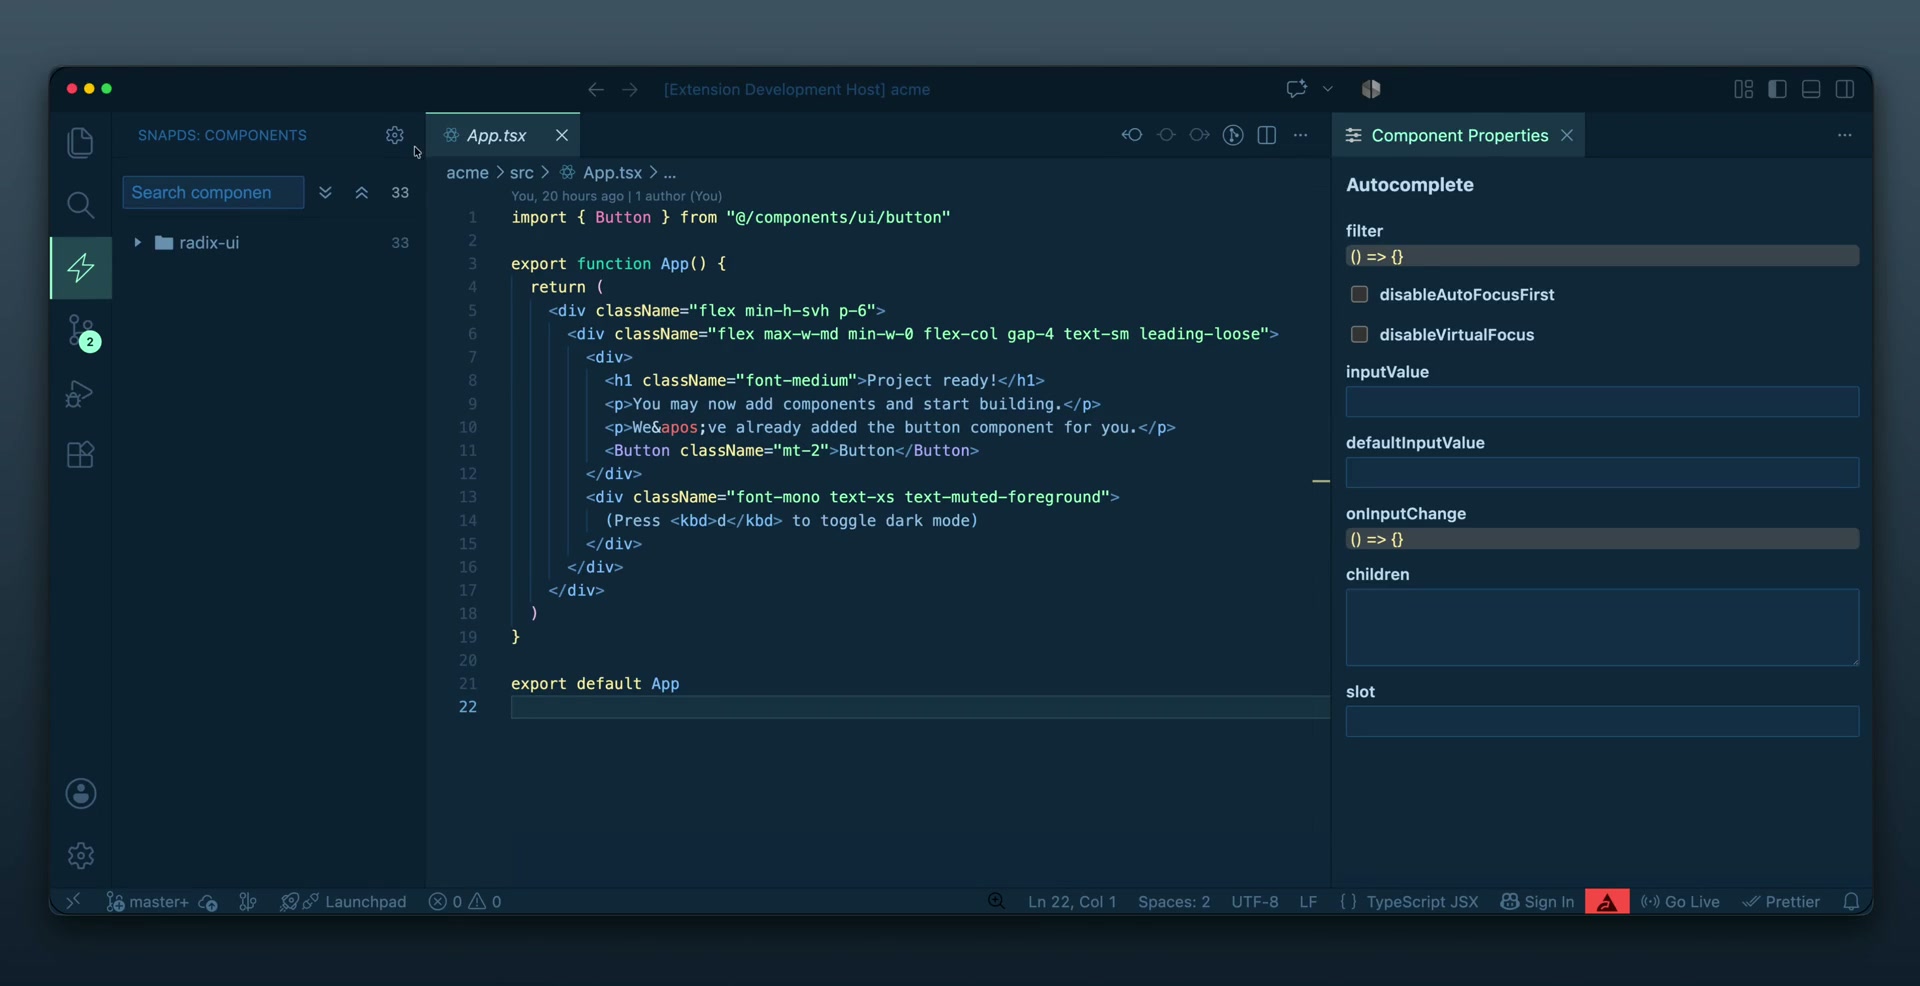Screen dimensions: 1920x986
Task: Toggle the primary side bar
Action: point(1778,89)
